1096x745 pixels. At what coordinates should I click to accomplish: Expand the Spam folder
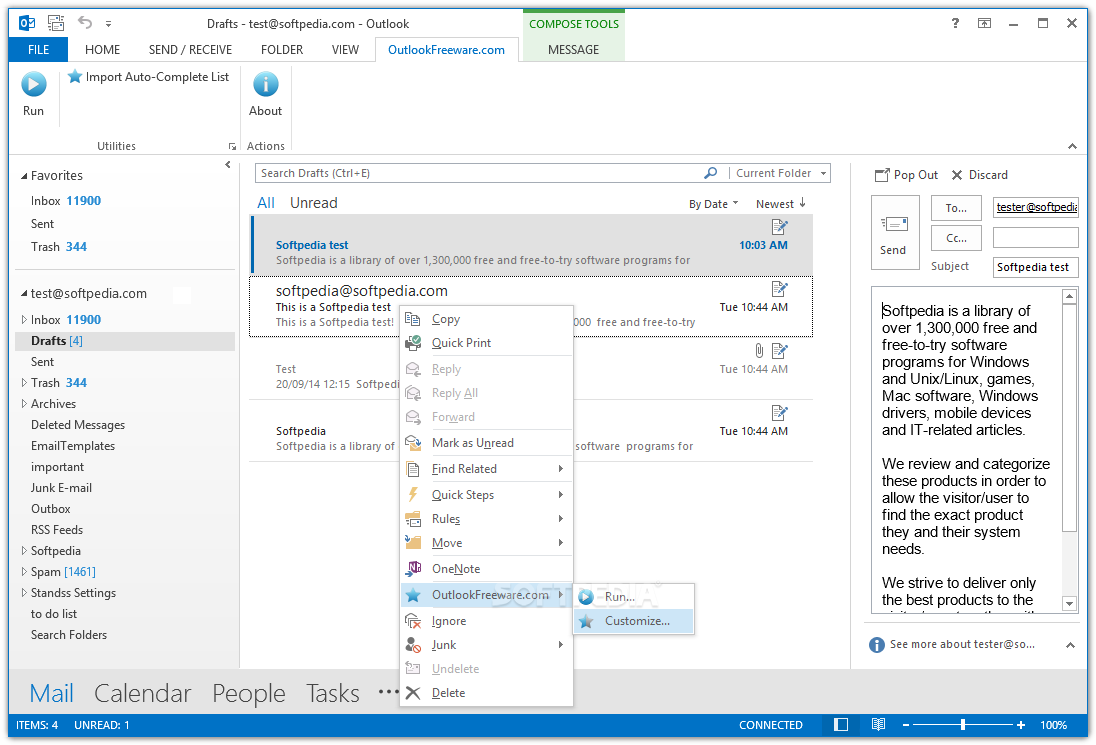(x=24, y=571)
